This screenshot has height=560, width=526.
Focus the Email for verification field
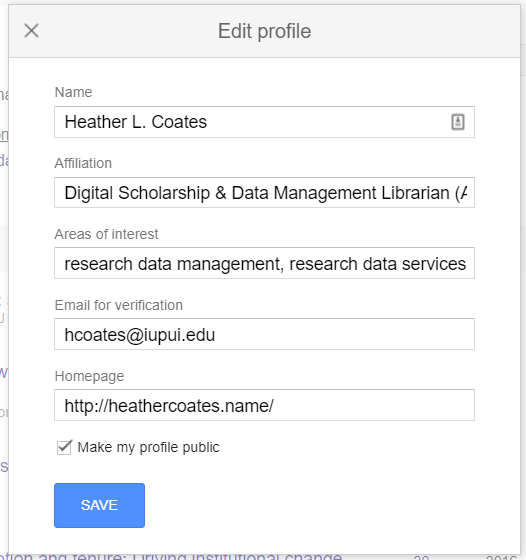pyautogui.click(x=264, y=334)
